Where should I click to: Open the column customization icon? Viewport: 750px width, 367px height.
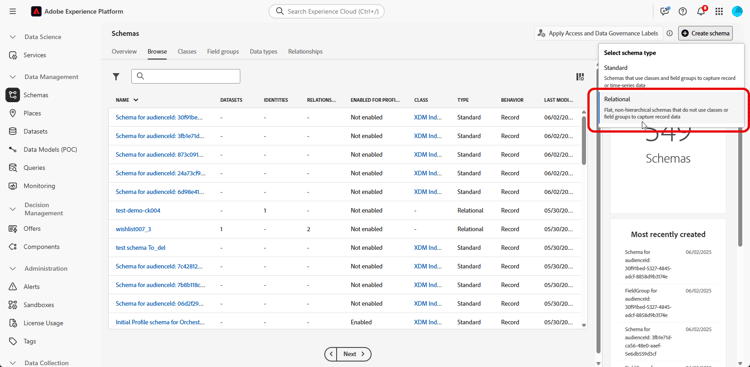pos(580,77)
